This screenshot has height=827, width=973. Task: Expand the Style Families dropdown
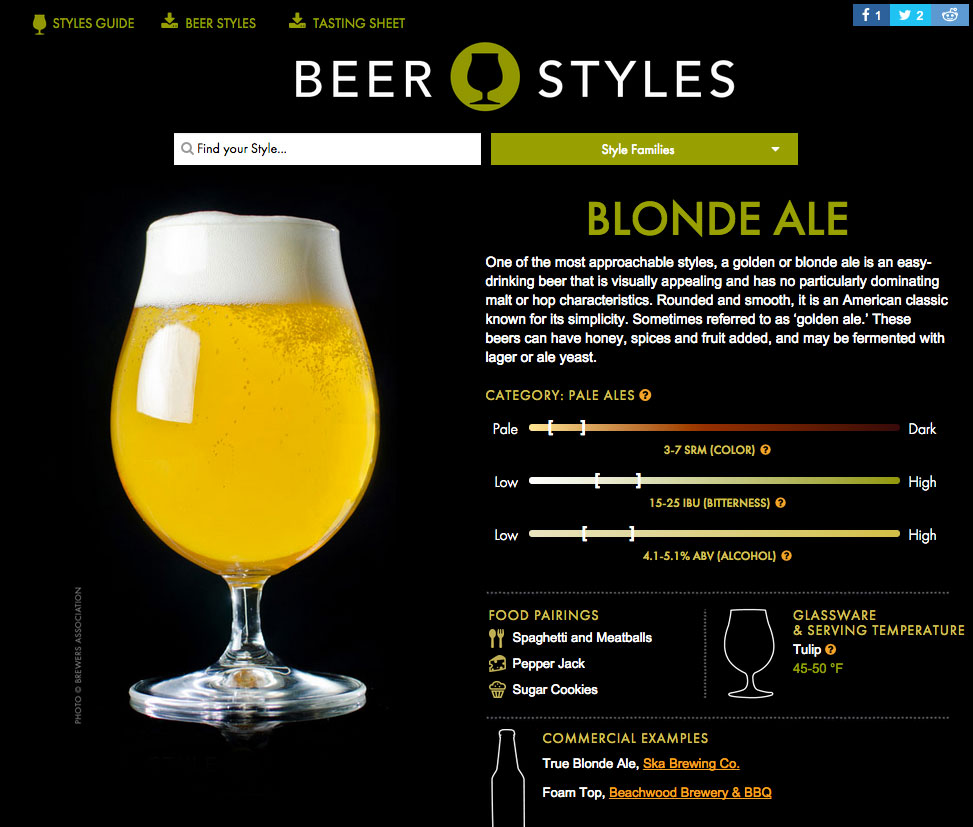[644, 149]
